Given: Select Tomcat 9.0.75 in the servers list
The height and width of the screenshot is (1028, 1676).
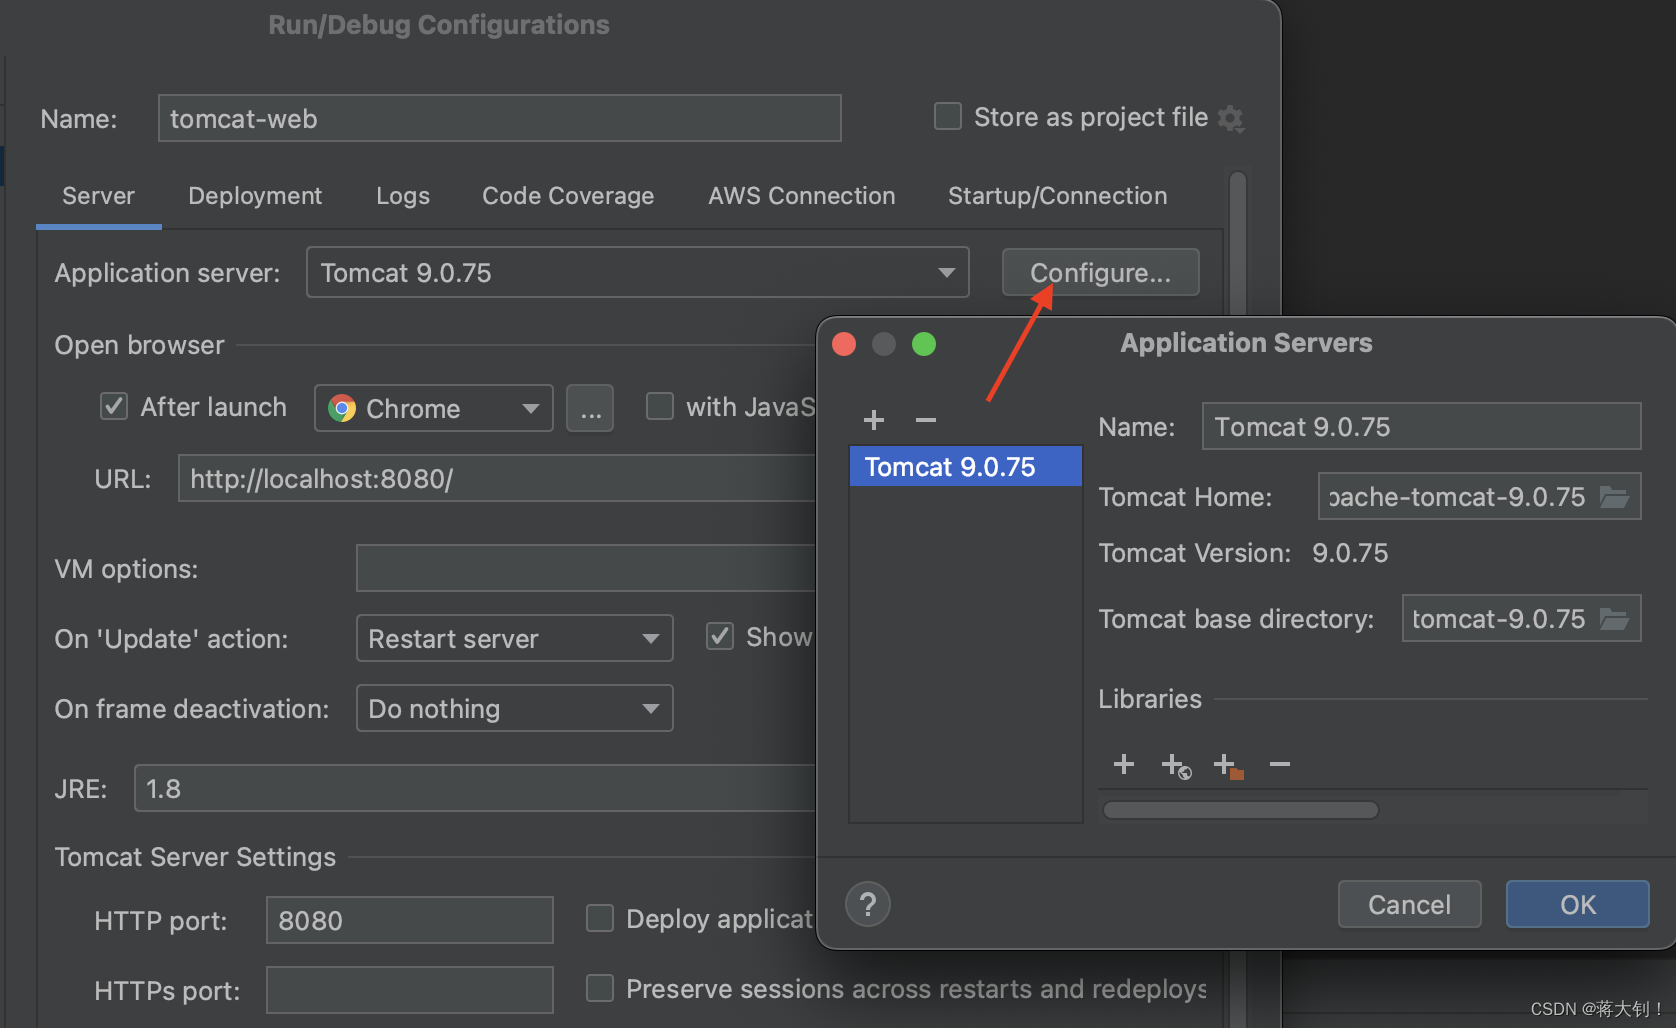Looking at the screenshot, I should pyautogui.click(x=966, y=466).
